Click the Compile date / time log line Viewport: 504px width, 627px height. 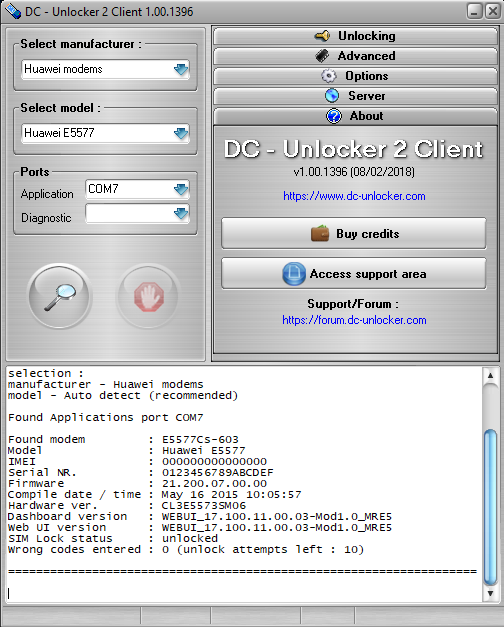pyautogui.click(x=154, y=495)
